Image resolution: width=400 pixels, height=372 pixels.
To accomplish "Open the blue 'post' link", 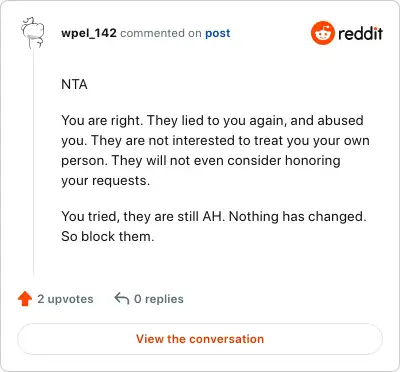I will pos(218,33).
